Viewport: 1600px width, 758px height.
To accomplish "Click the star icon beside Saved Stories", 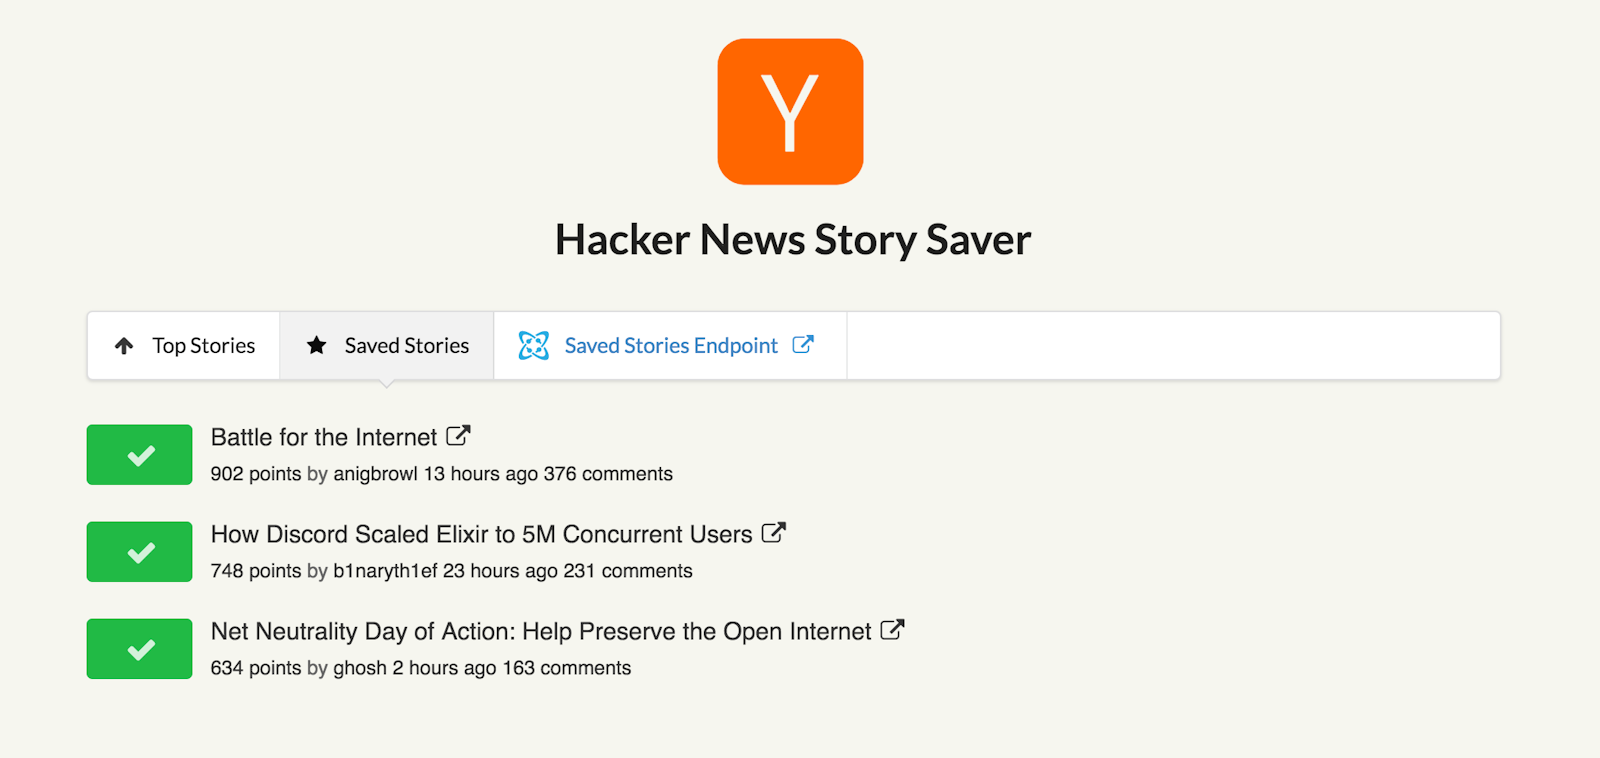I will (316, 345).
